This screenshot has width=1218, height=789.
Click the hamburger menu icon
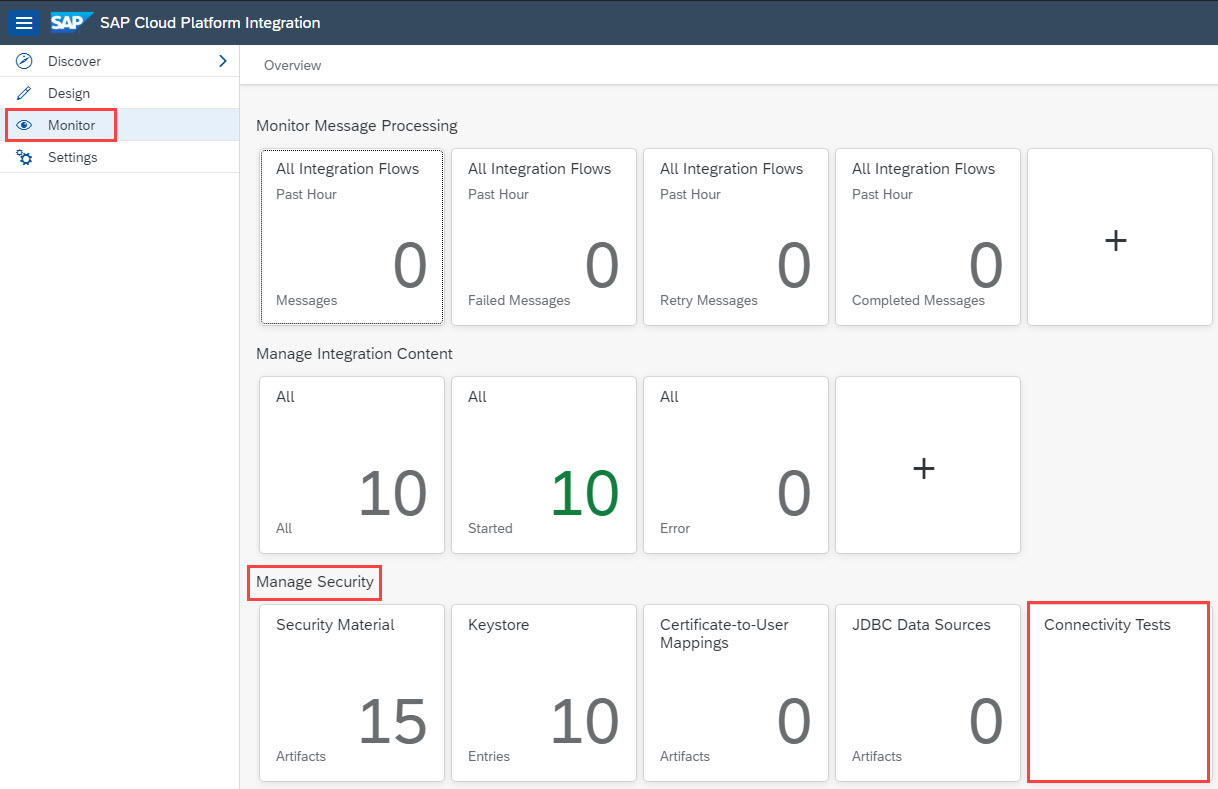coord(24,23)
